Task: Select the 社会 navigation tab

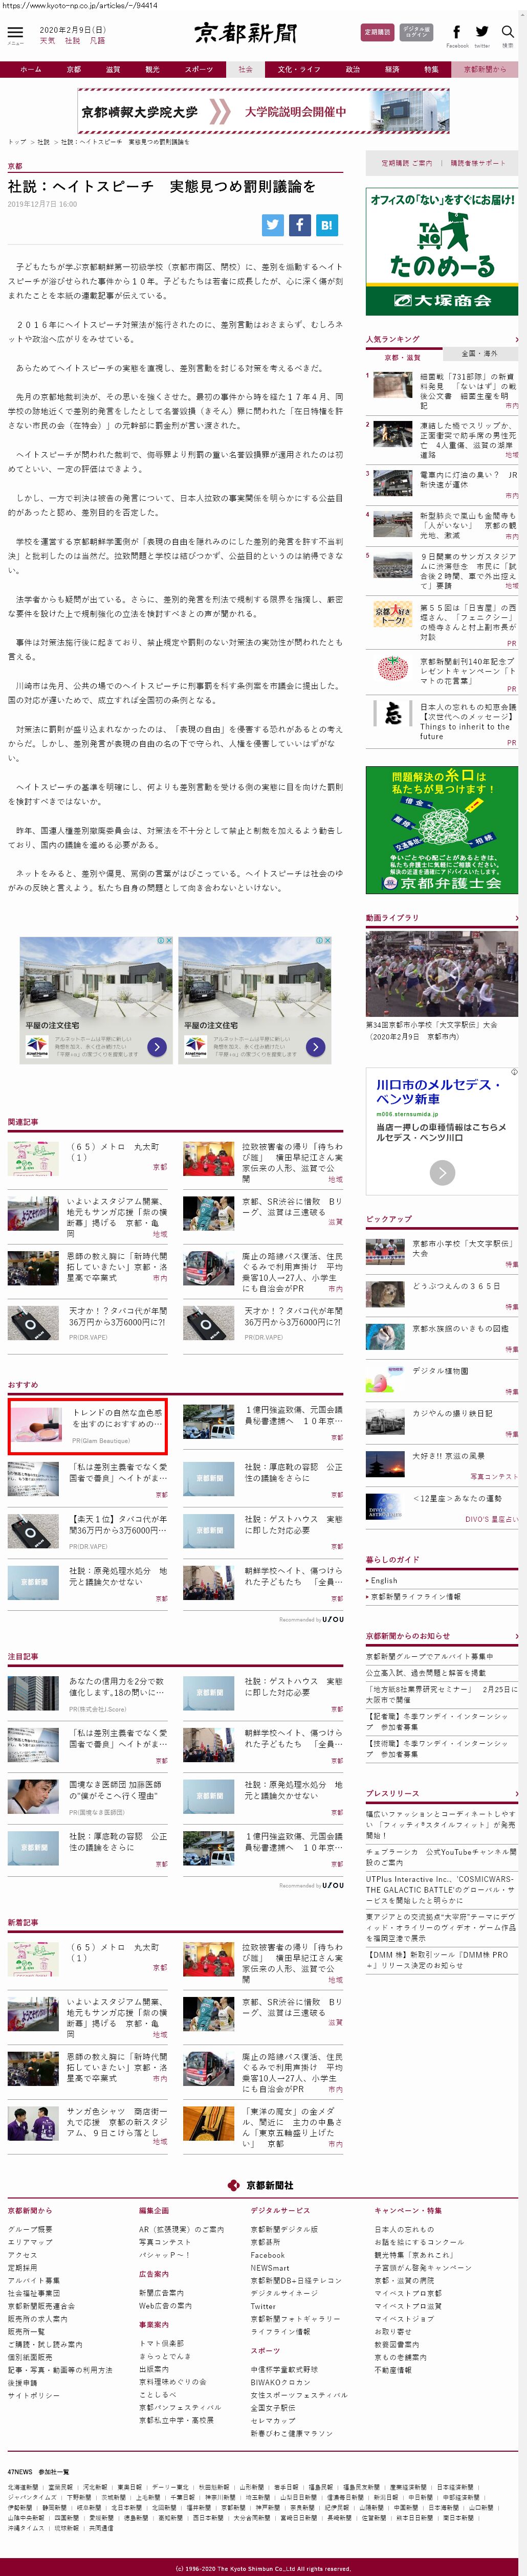Action: [245, 70]
